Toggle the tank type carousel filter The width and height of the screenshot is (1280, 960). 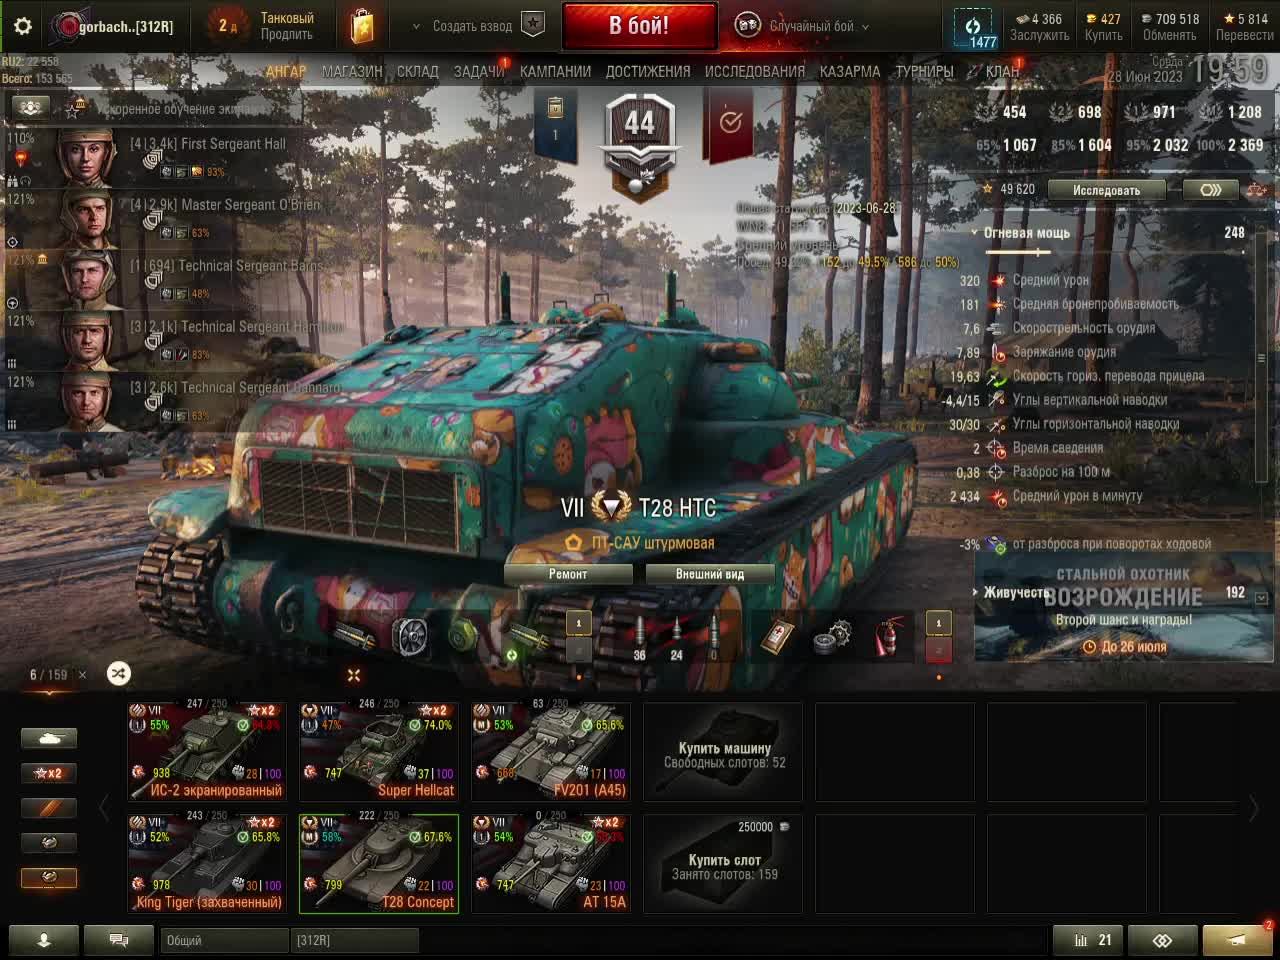pos(49,738)
